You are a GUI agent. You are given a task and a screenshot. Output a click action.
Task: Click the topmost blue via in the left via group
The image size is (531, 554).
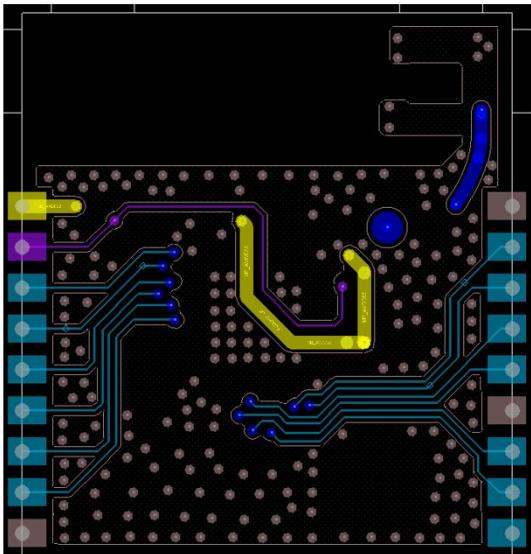tap(175, 252)
